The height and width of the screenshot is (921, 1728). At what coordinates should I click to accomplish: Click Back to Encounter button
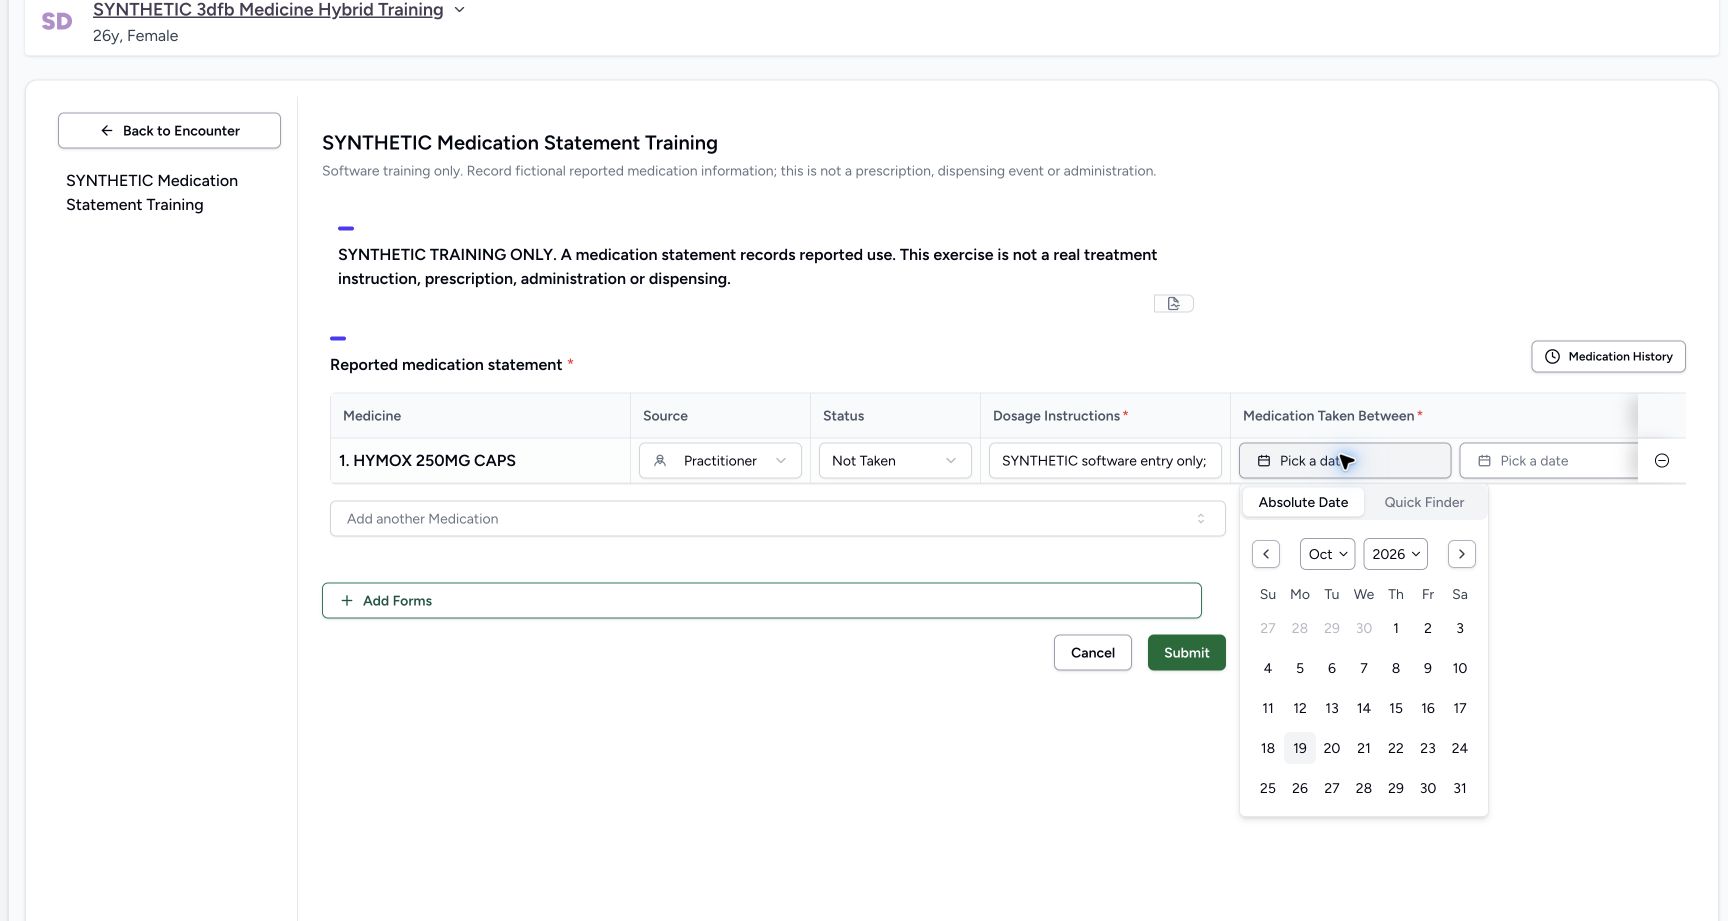[x=169, y=131]
